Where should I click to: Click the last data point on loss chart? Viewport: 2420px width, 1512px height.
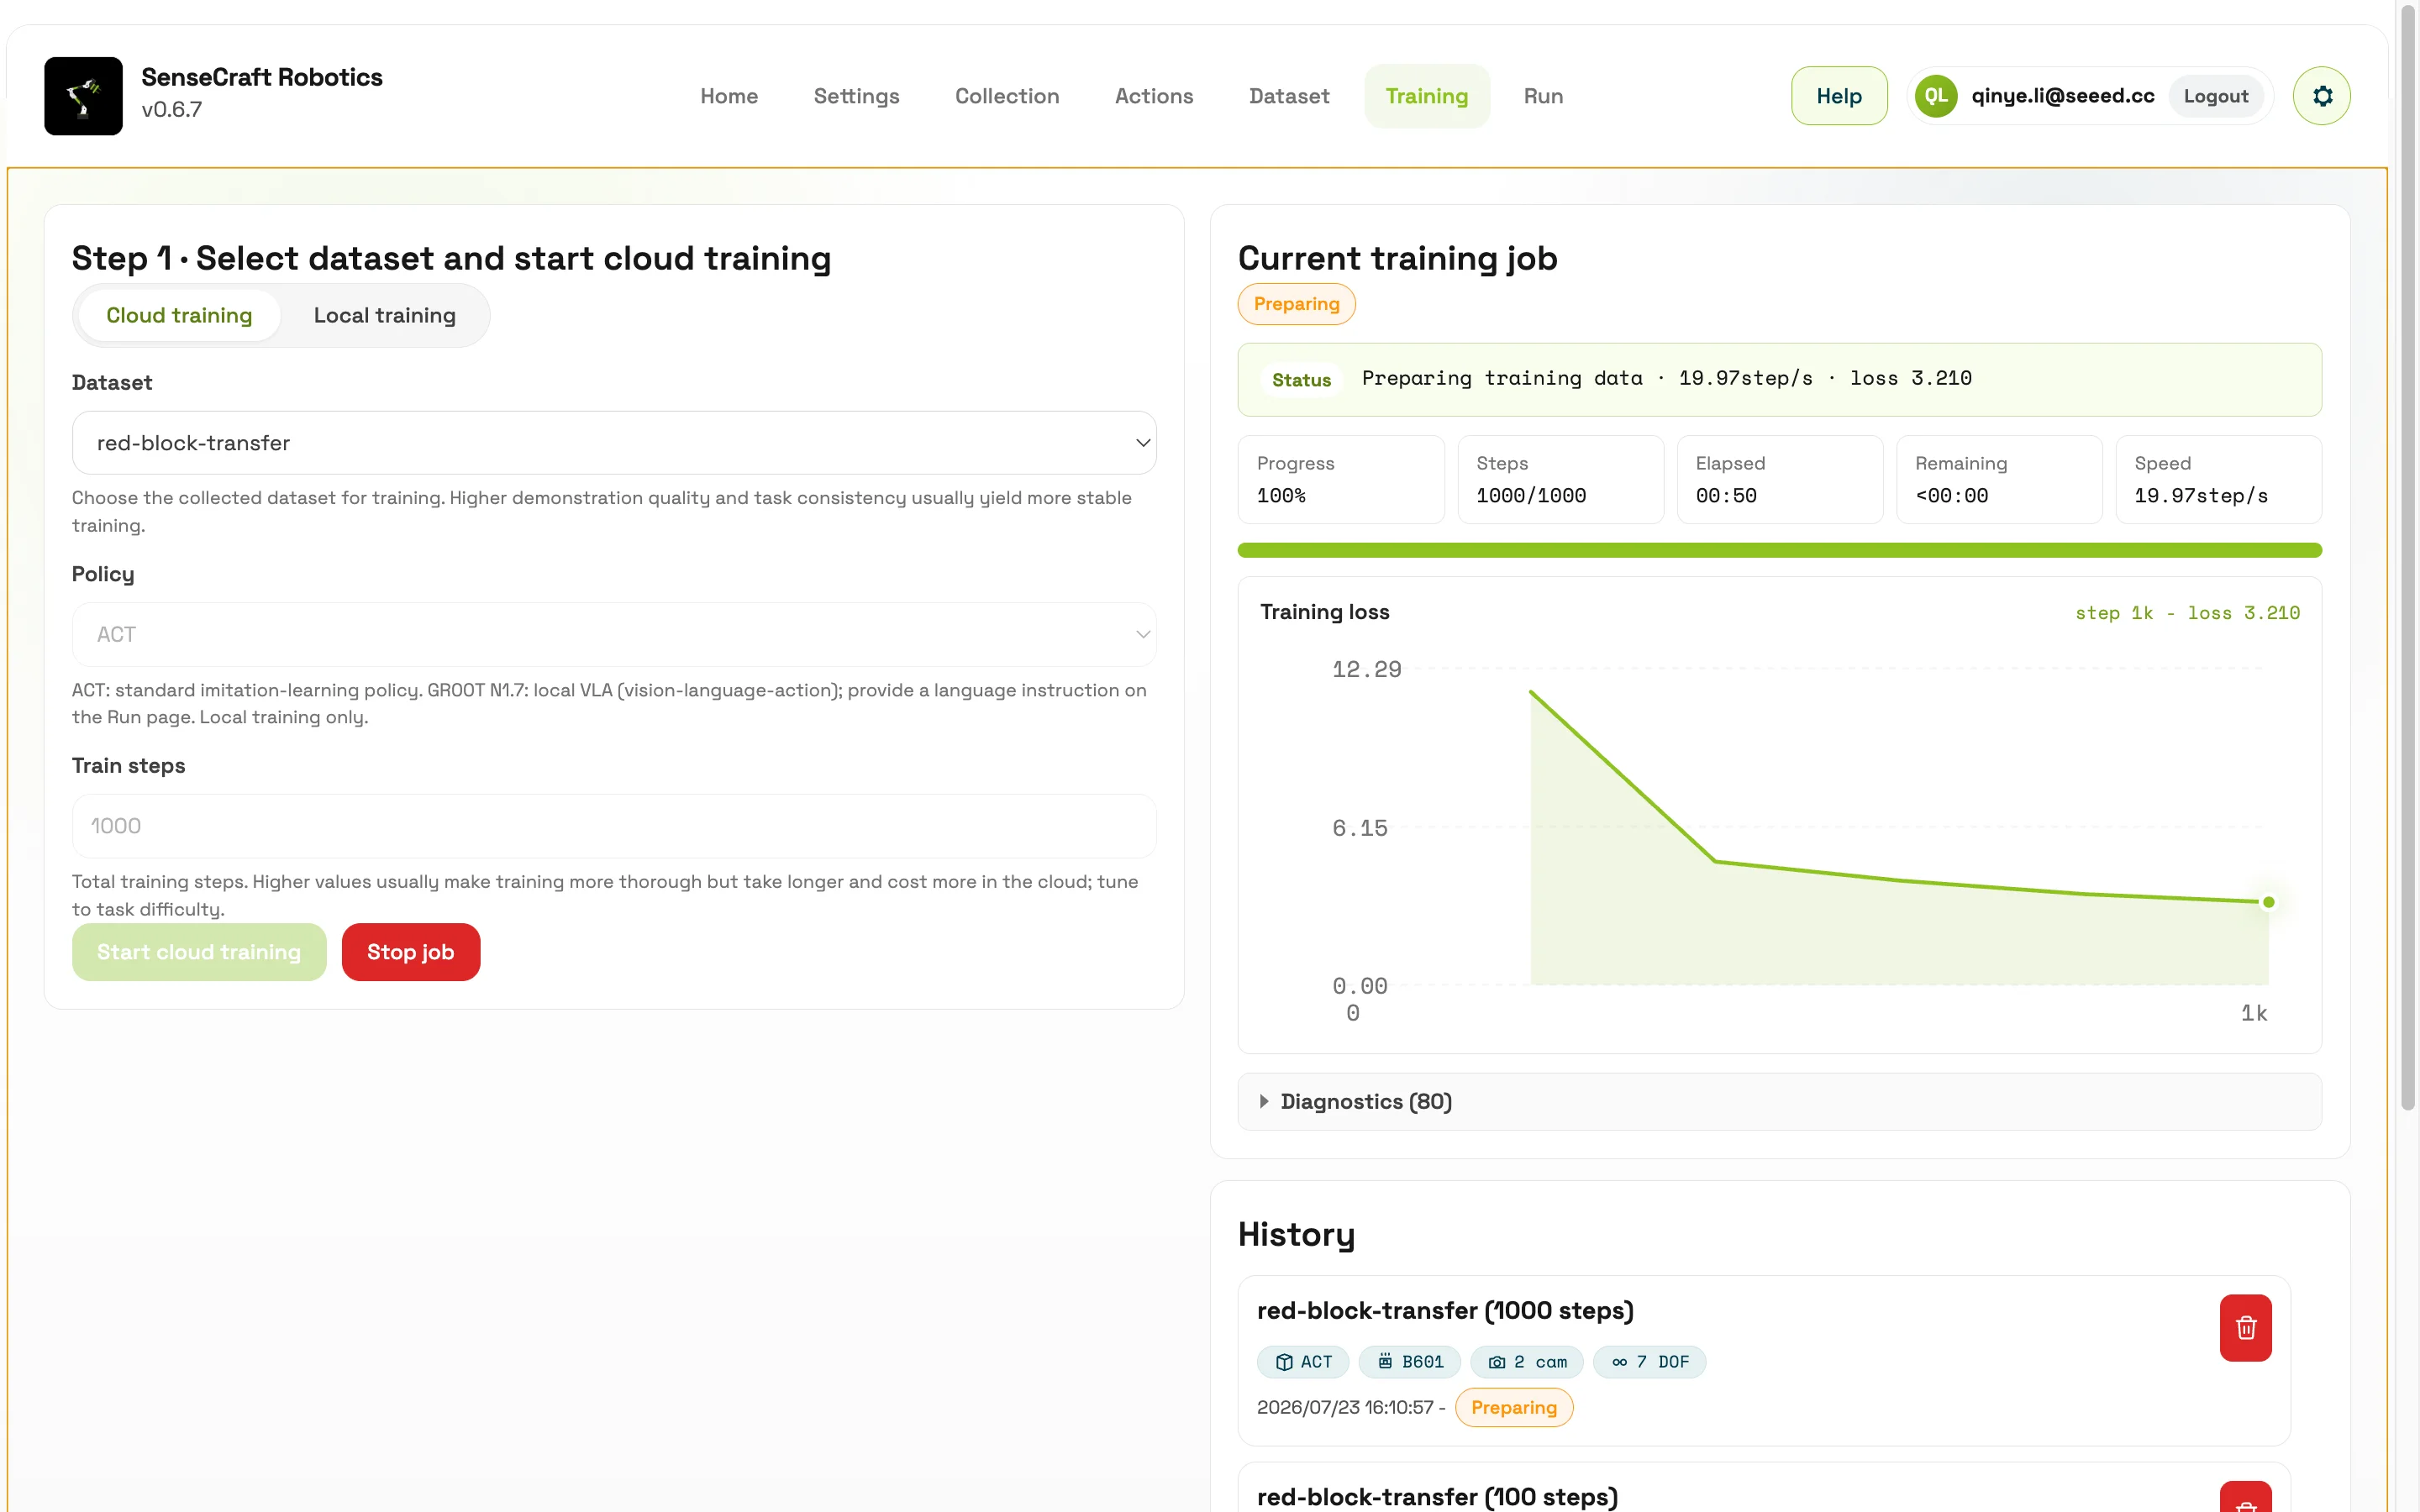2269,902
